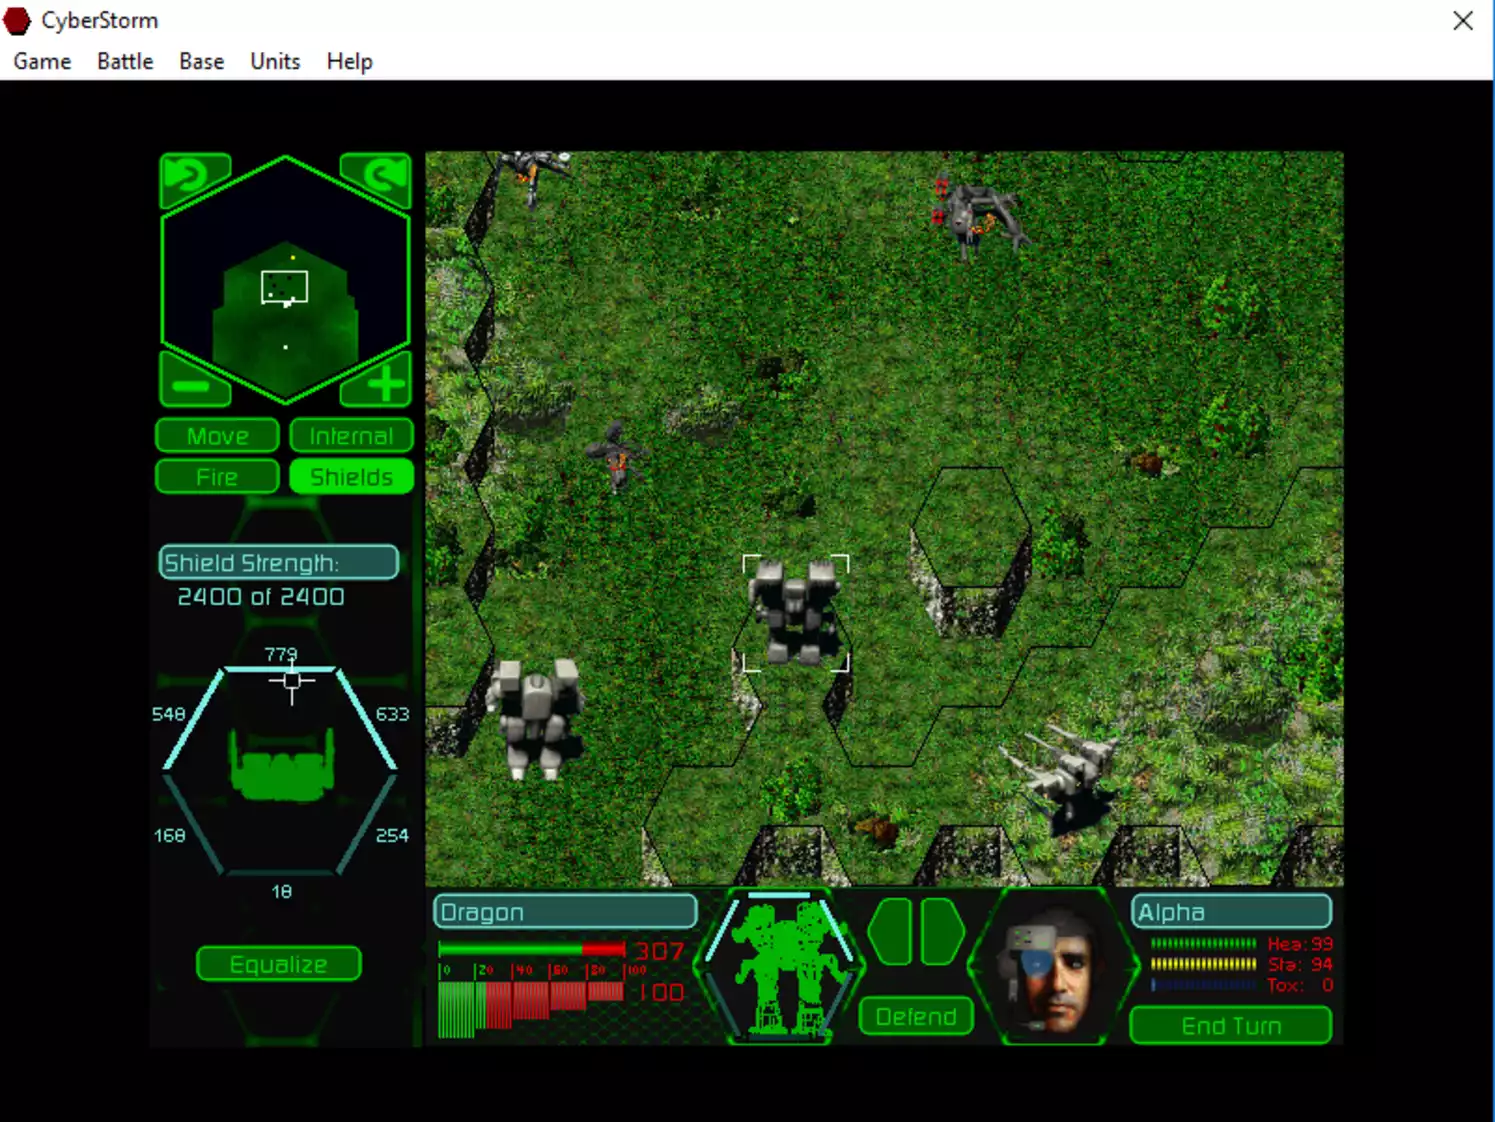
Task: Switch to Move mode
Action: coord(216,435)
